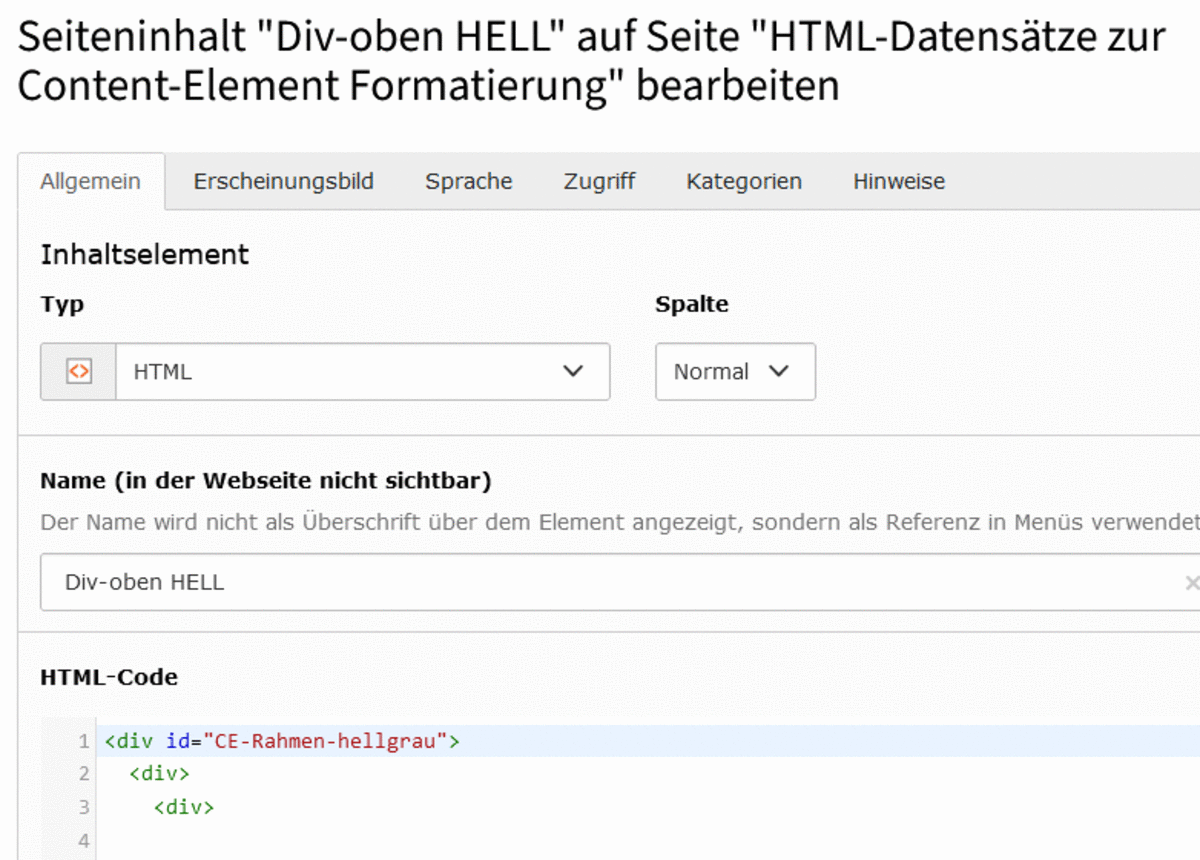1200x860 pixels.
Task: Click the div tag on code line 3
Action: point(183,806)
